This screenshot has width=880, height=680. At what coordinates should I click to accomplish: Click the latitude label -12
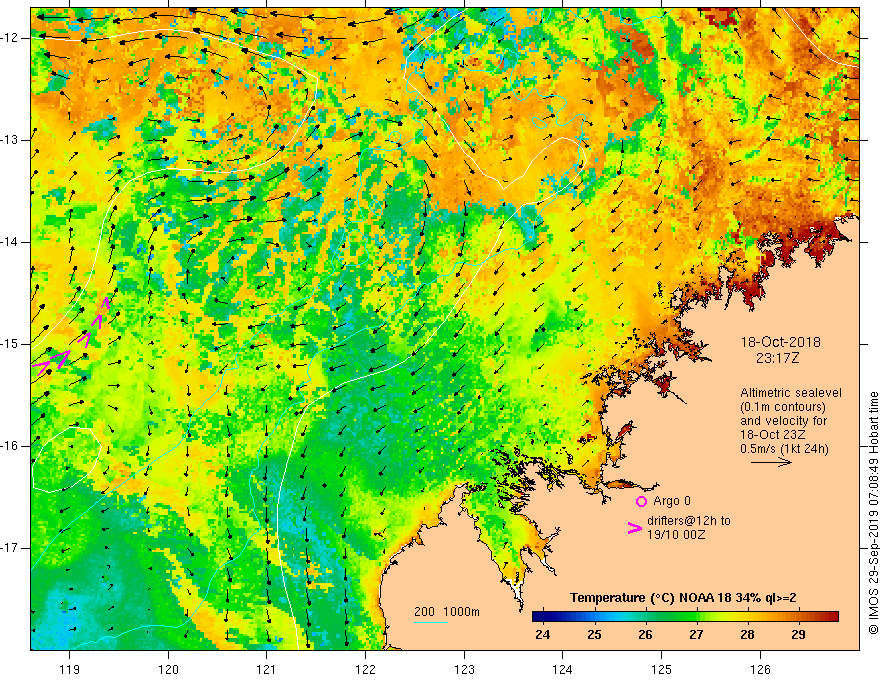pyautogui.click(x=10, y=38)
